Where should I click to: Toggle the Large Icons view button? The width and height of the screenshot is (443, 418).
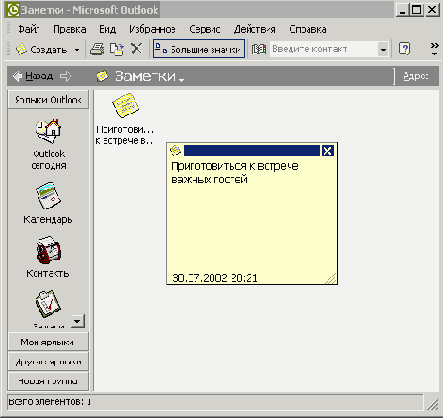click(x=199, y=49)
